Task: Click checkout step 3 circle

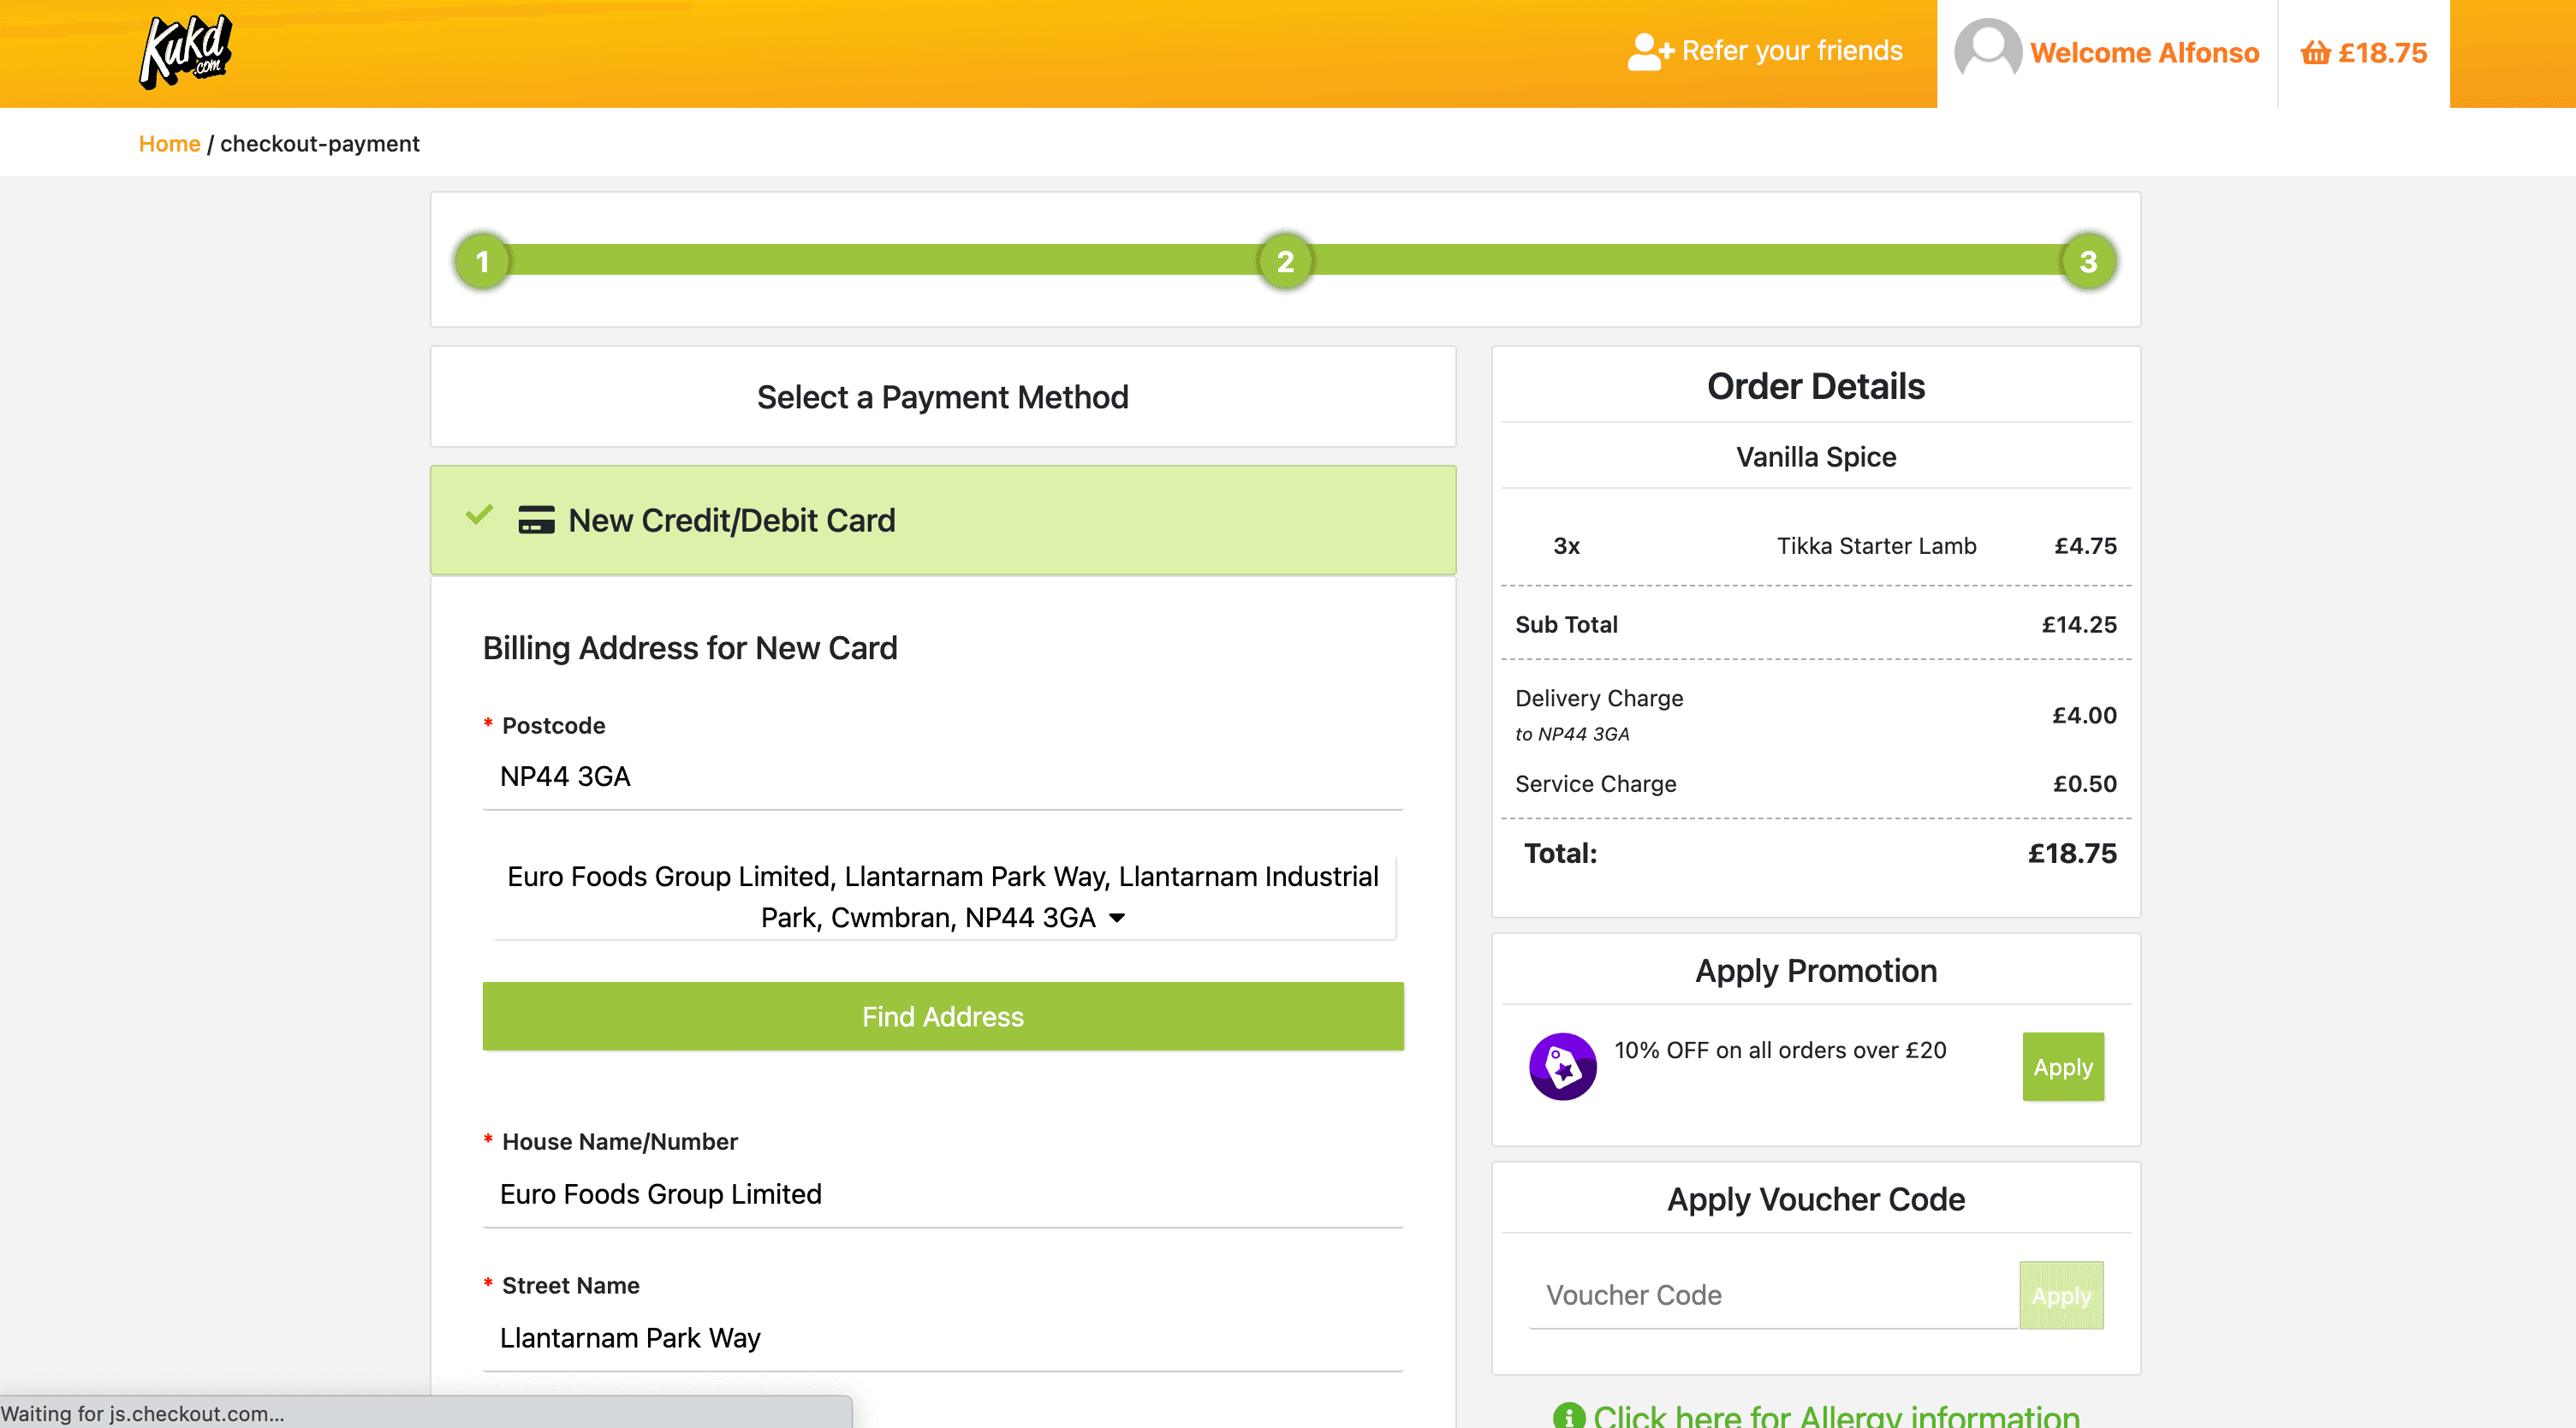Action: coord(2088,261)
